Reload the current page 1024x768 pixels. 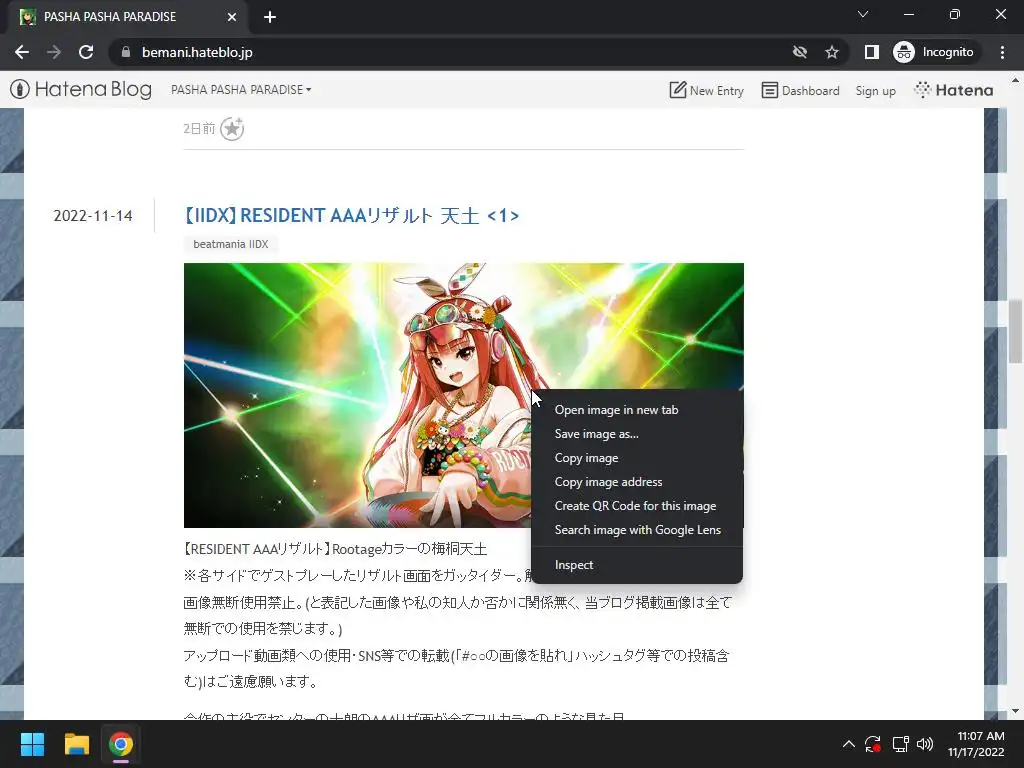point(86,52)
